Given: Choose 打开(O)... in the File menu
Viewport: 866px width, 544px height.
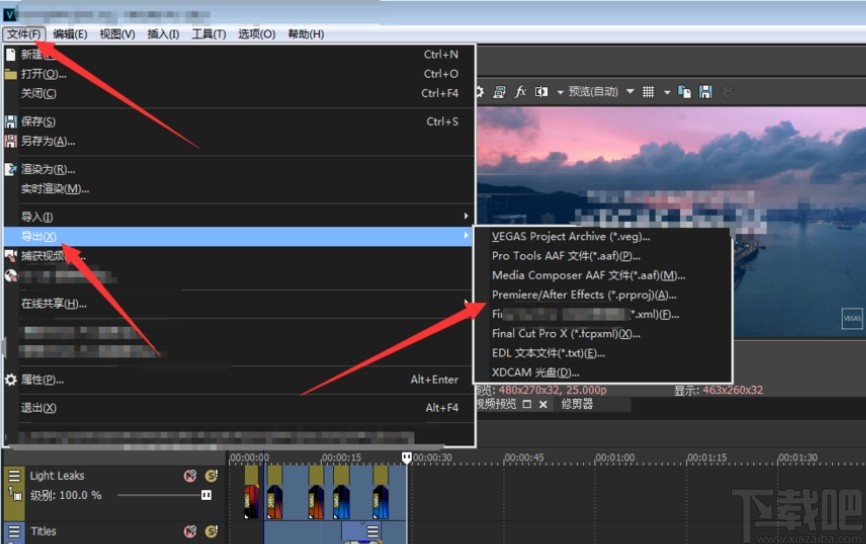Looking at the screenshot, I should (x=239, y=74).
